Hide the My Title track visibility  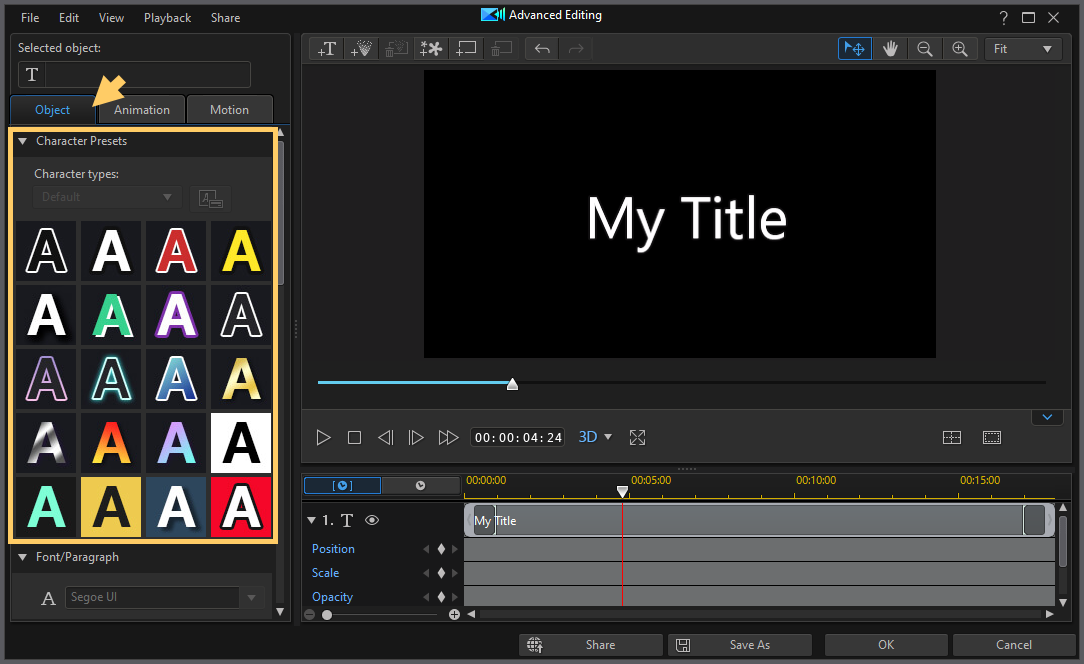point(371,520)
